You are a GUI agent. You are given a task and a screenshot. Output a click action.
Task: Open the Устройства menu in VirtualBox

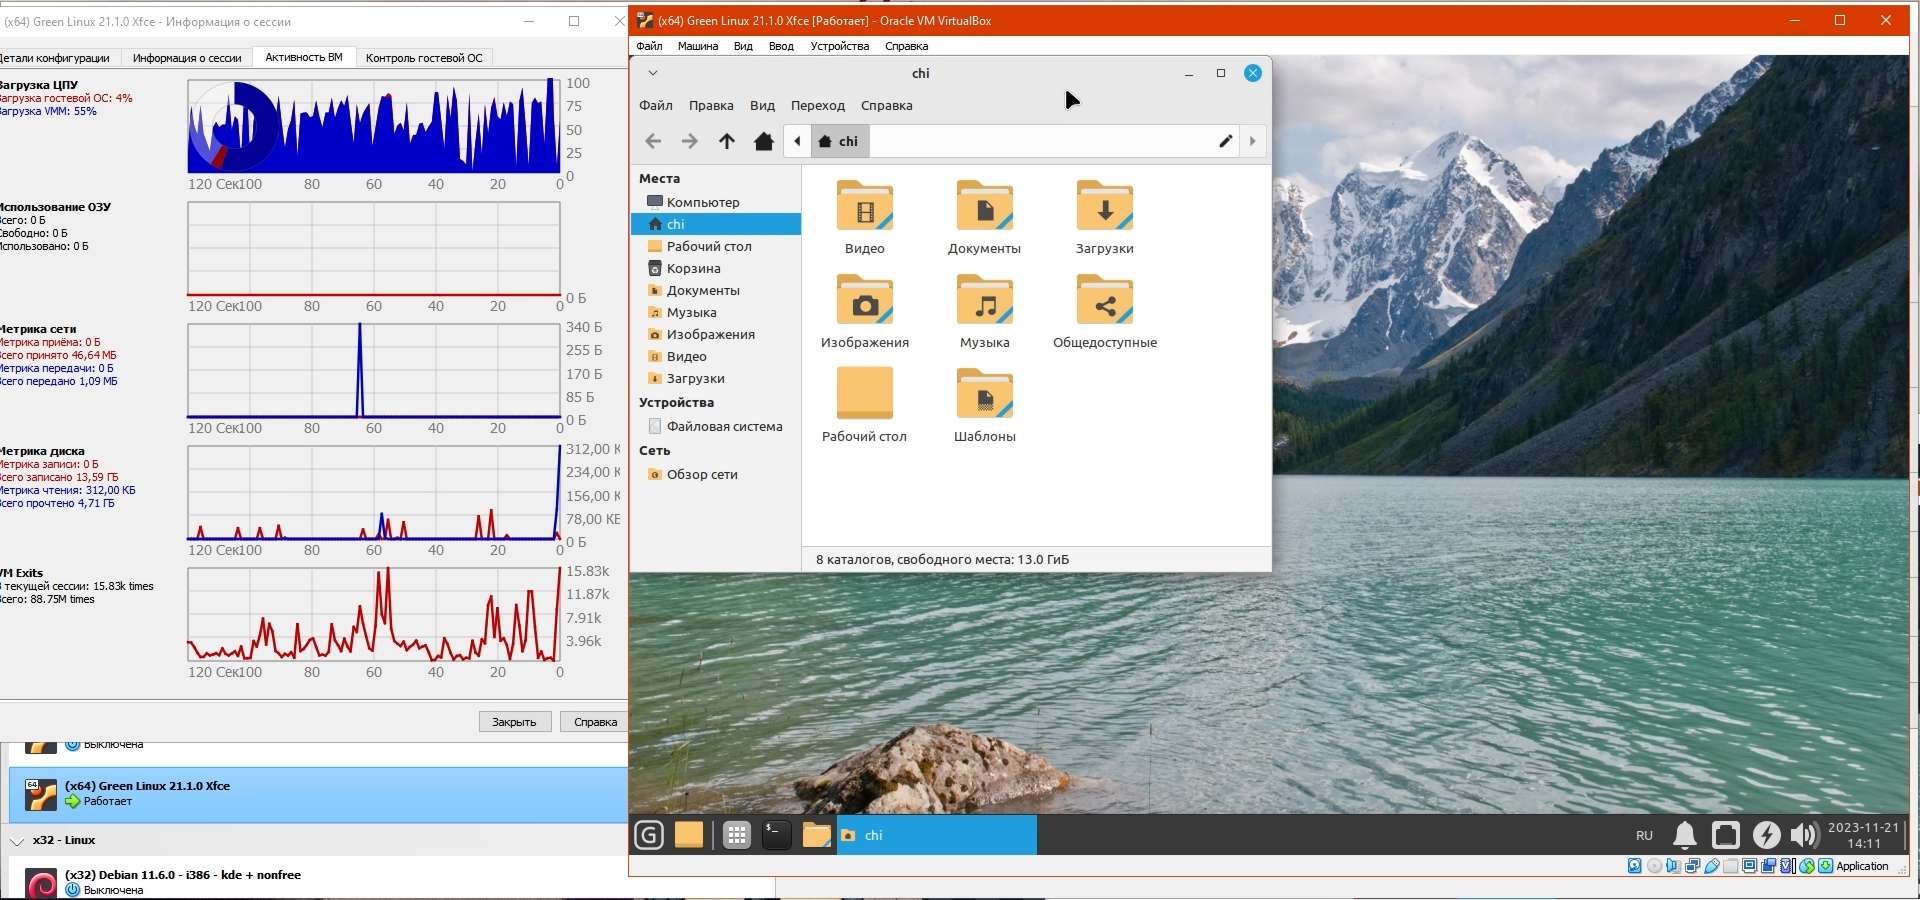839,46
